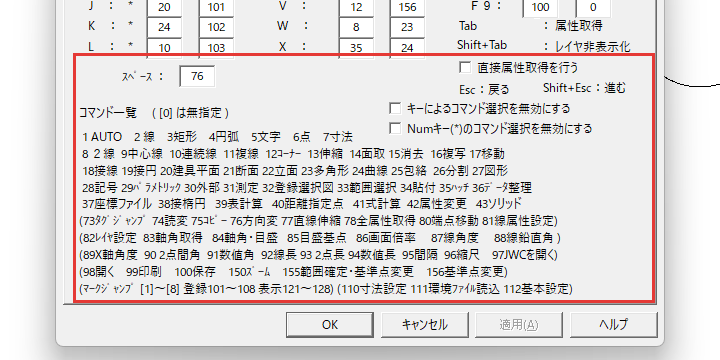Screen dimensions: 720x360
Task: Select J row second field with 101
Action: coord(216,7)
